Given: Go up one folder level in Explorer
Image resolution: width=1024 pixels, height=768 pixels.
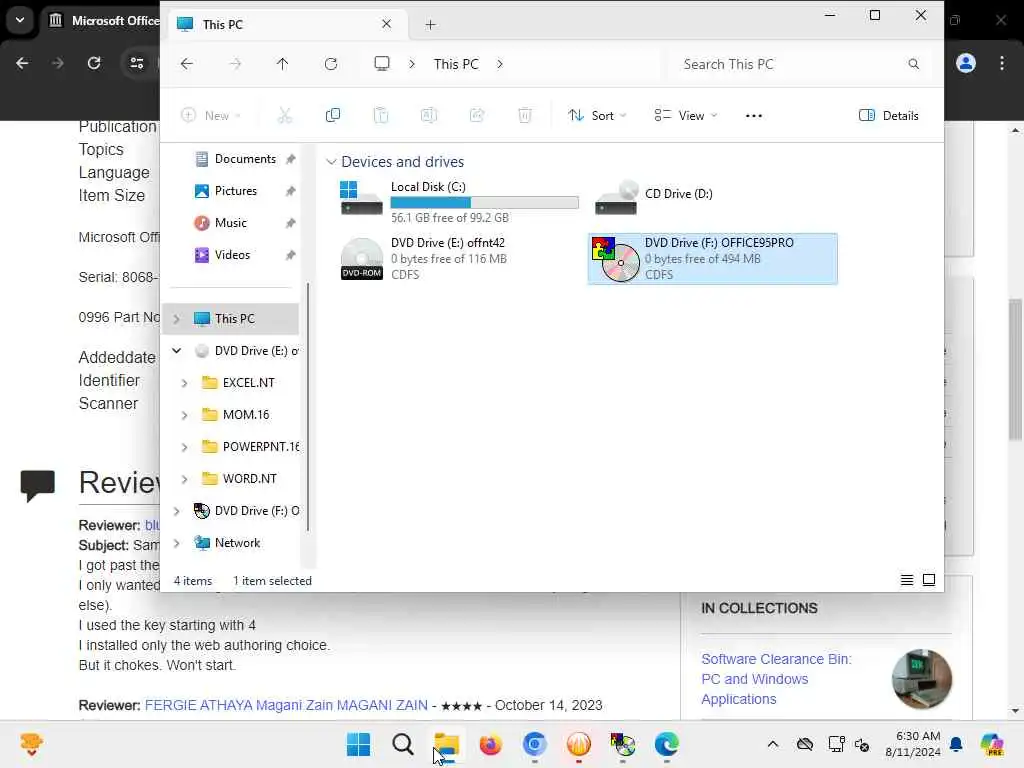Looking at the screenshot, I should (x=282, y=64).
